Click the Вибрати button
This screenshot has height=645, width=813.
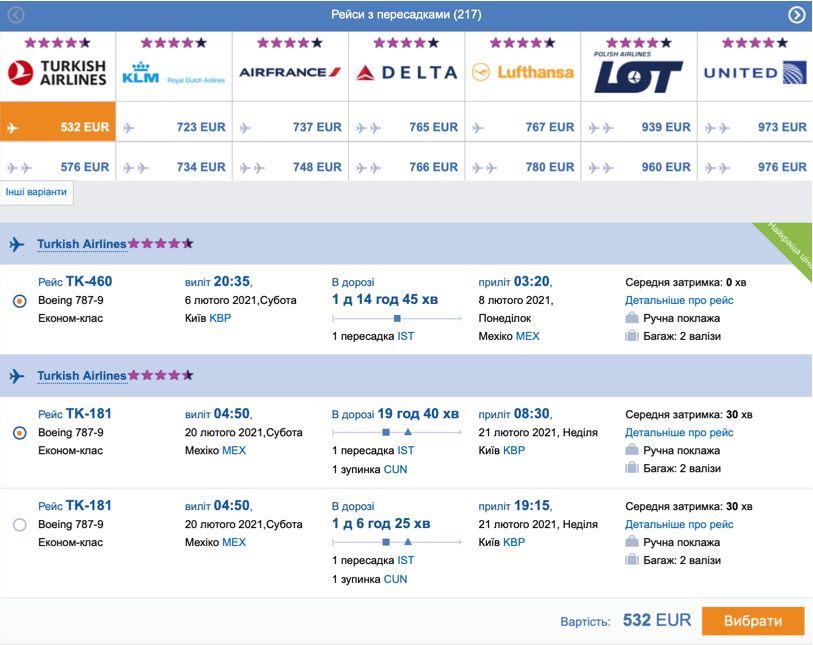[753, 621]
